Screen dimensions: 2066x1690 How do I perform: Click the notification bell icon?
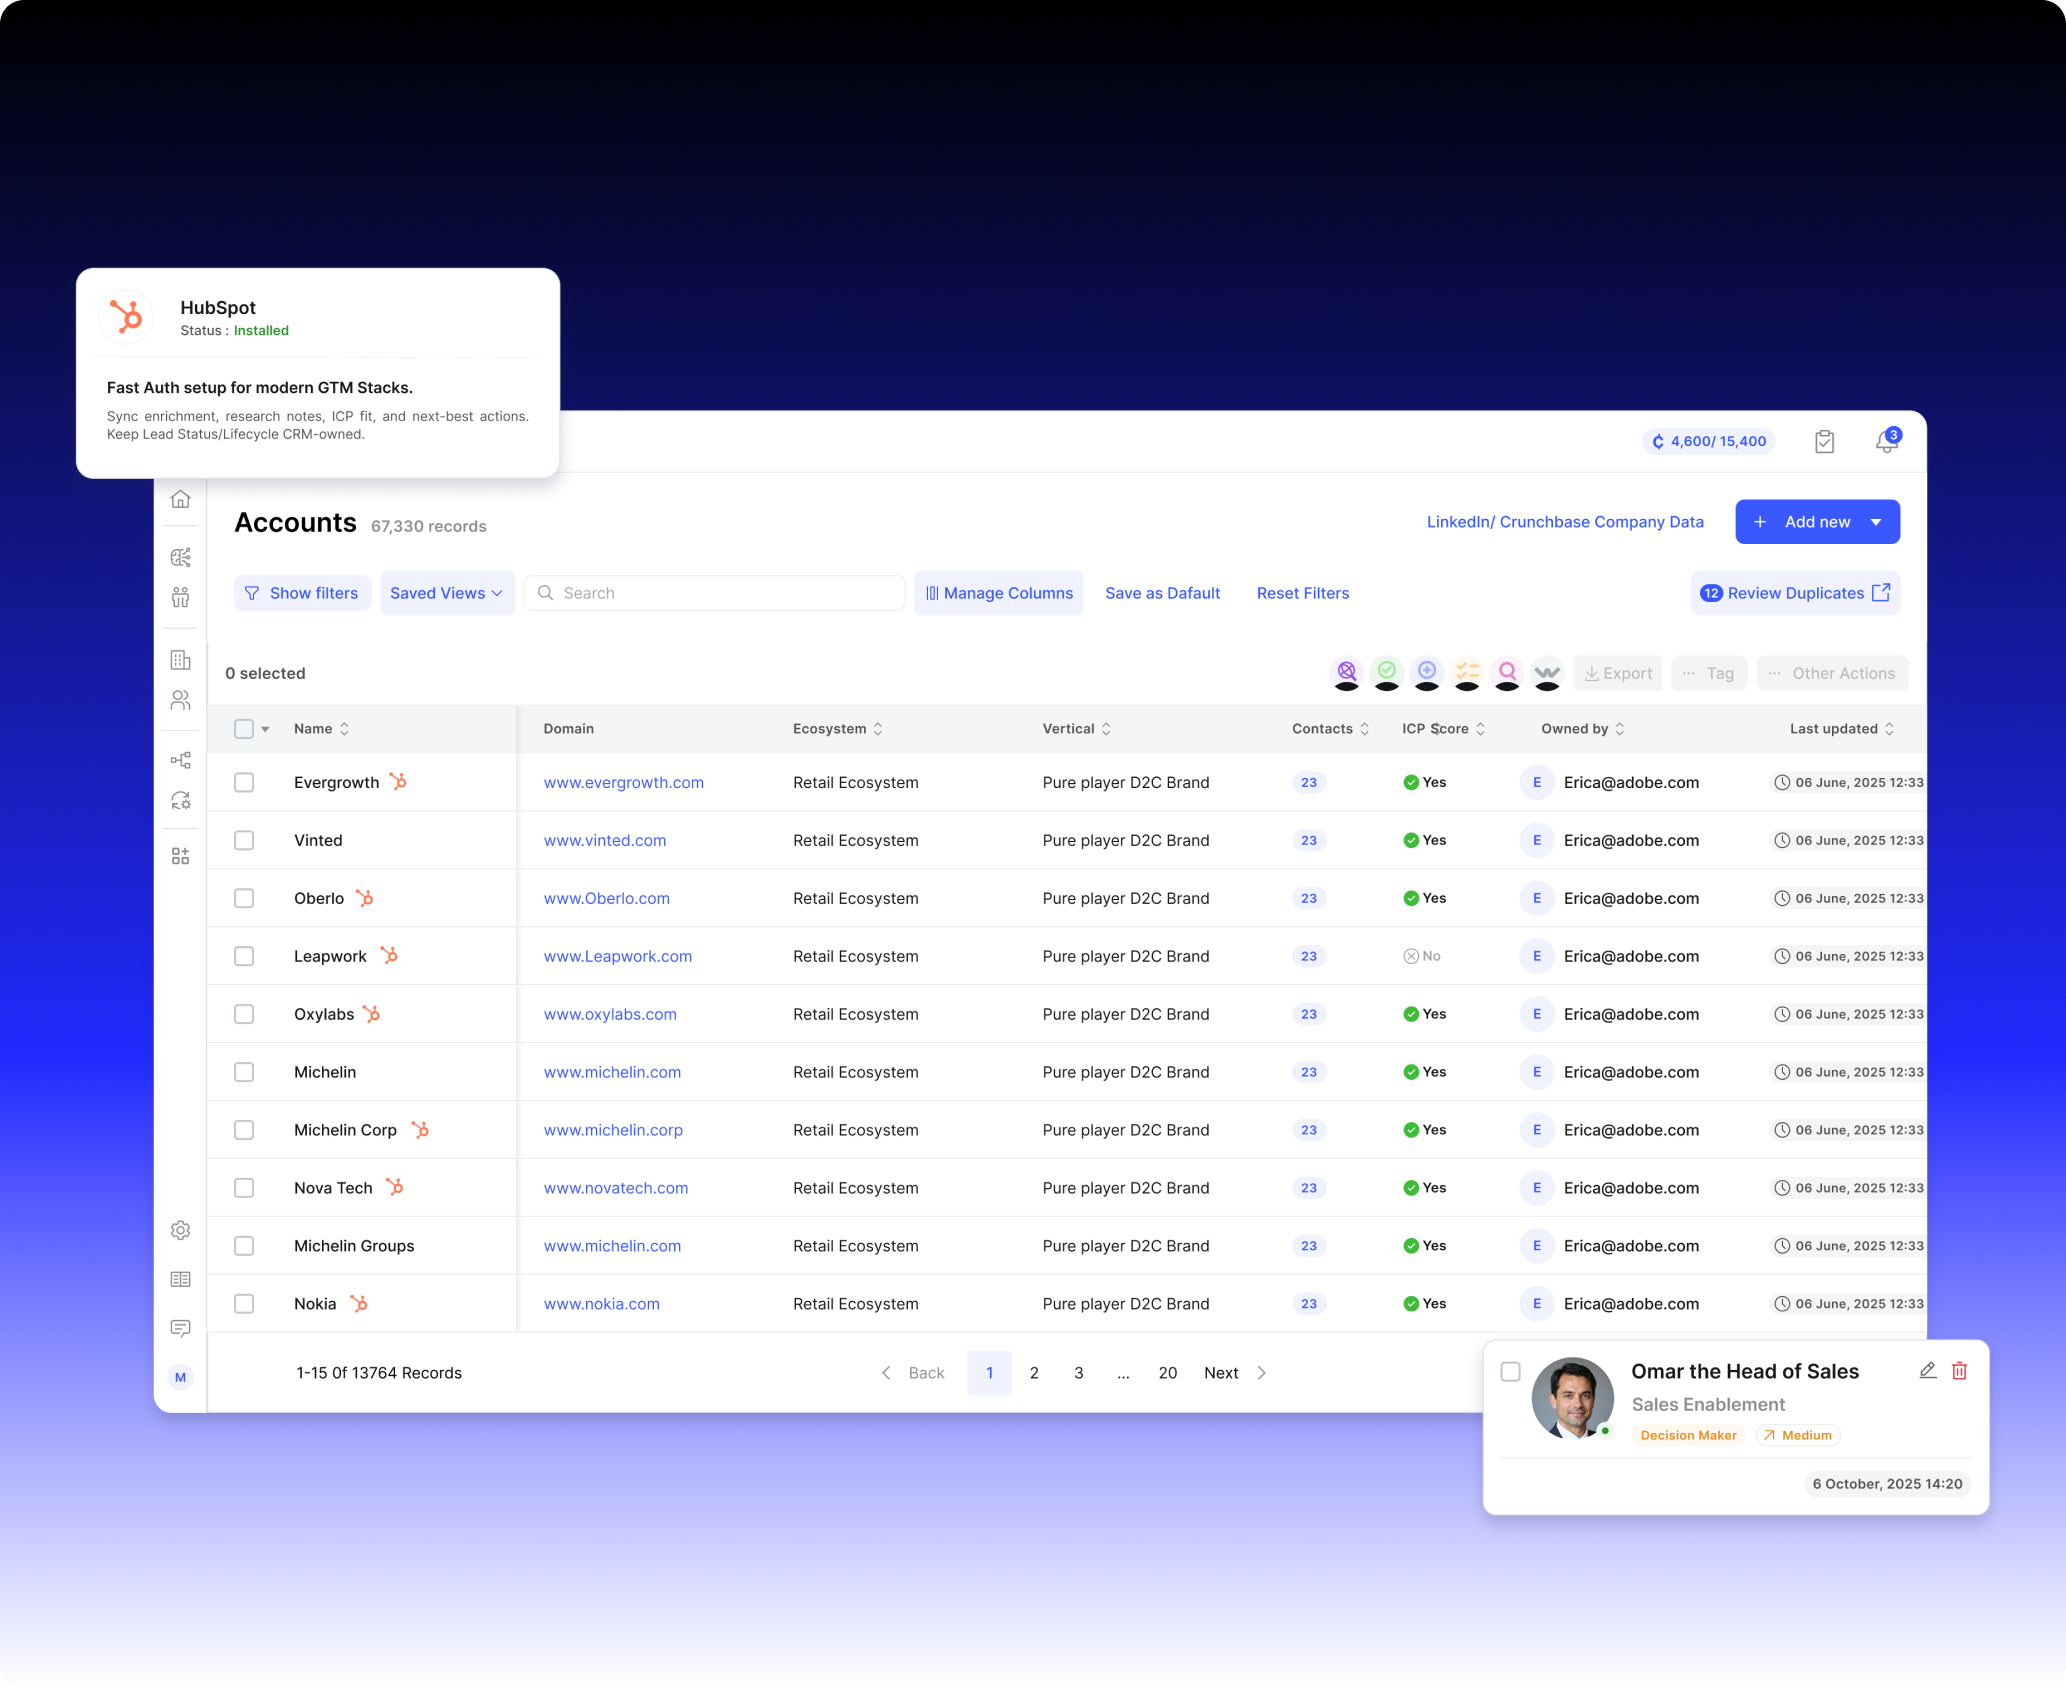1886,442
